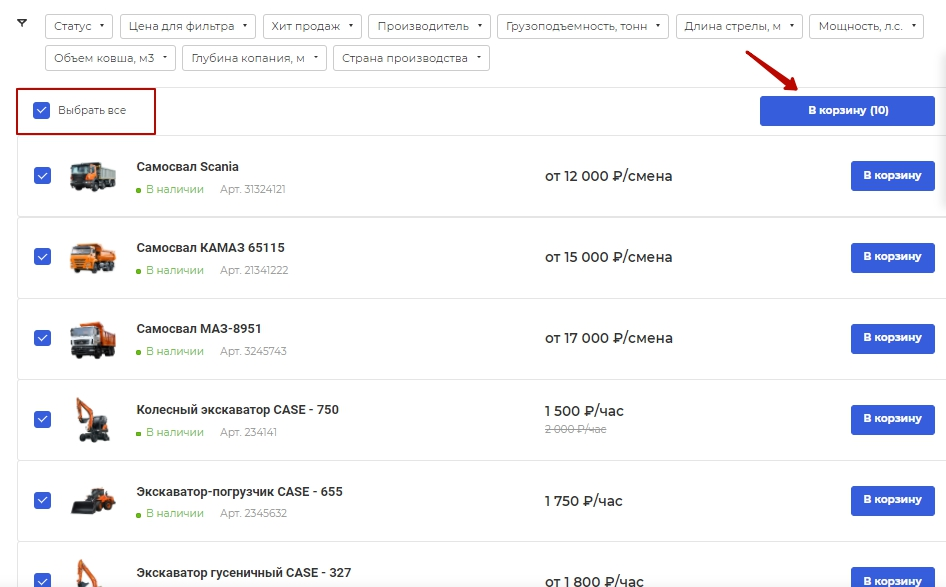946x587 pixels.
Task: Expand the Страна производства dropdown
Action: point(411,59)
